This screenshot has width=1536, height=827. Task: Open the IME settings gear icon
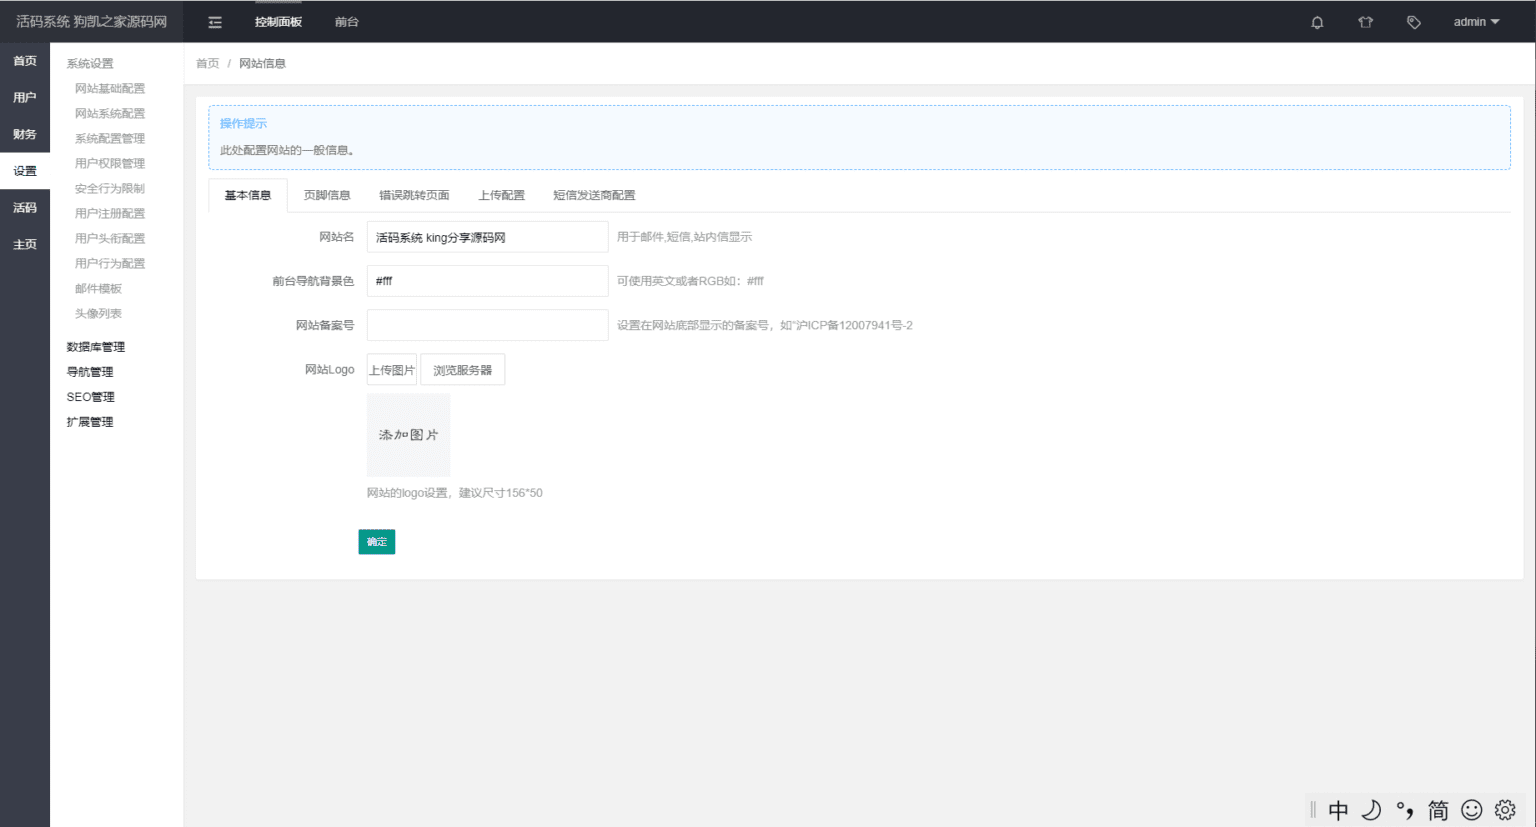point(1505,810)
